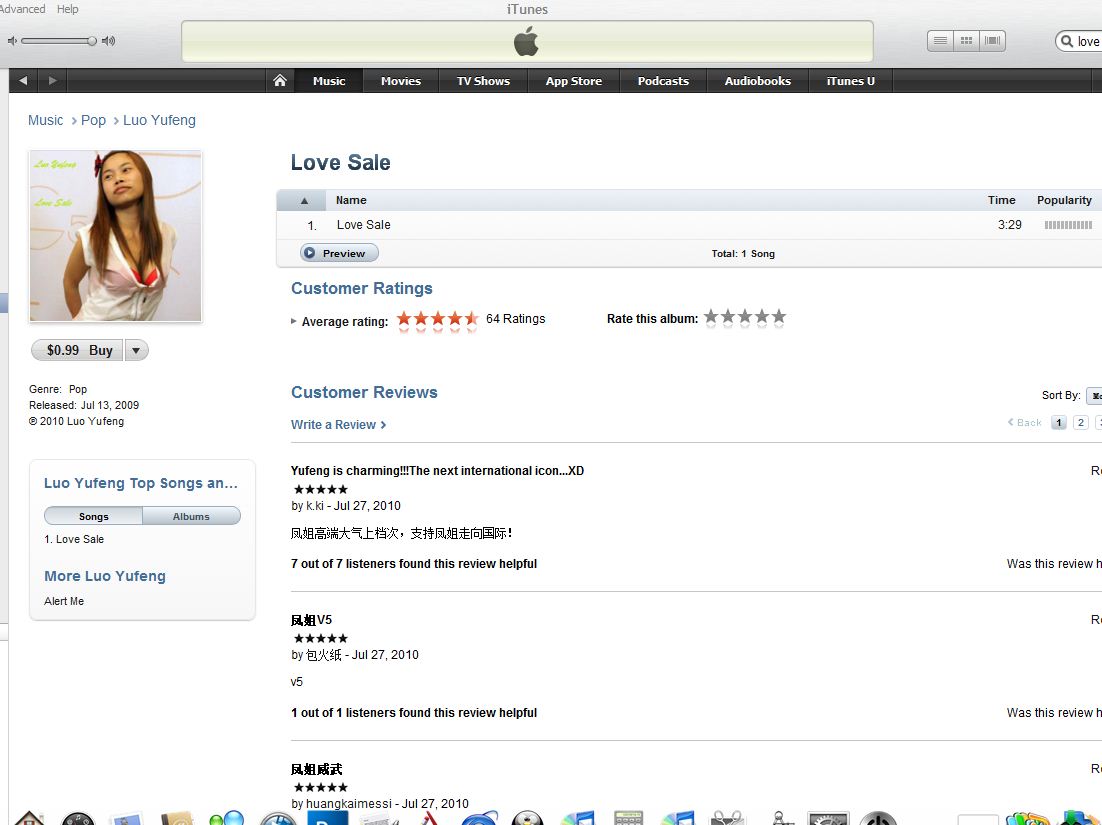Click Pop in the breadcrumb
Screen dimensions: 1102x825
[93, 120]
